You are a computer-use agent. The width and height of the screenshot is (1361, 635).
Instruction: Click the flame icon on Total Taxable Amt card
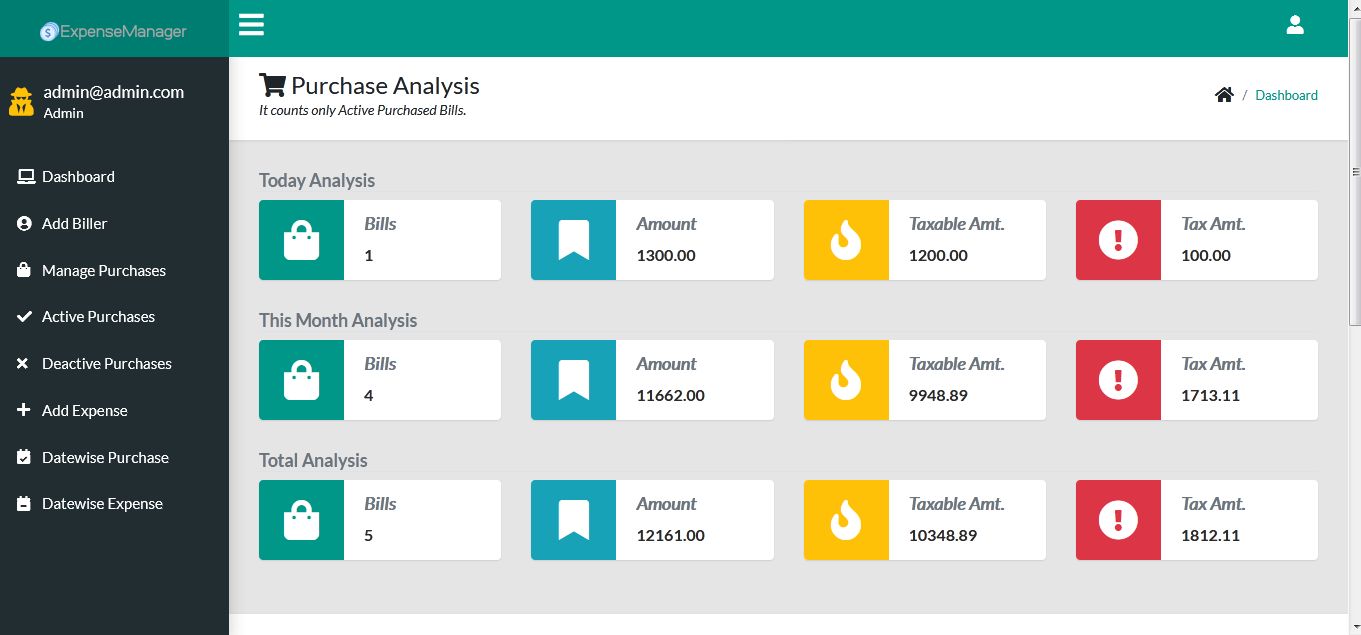845,520
